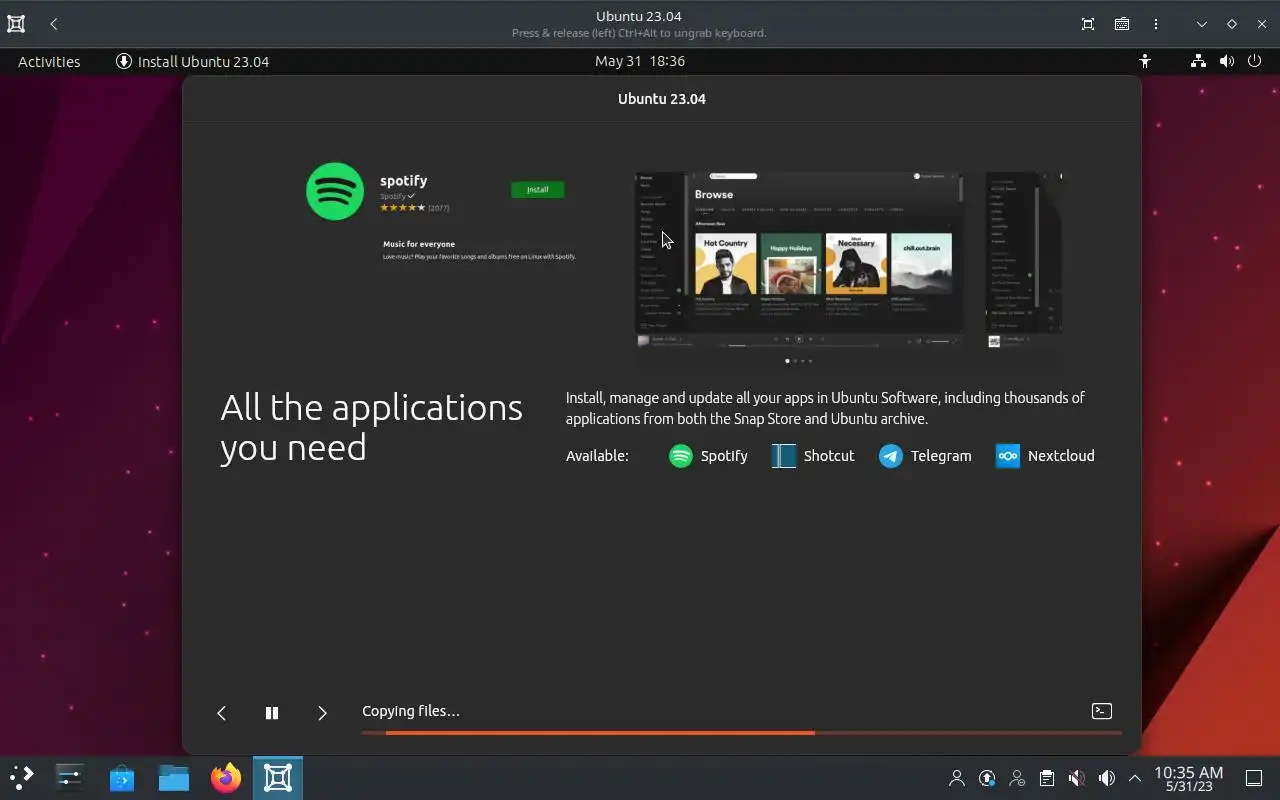Click the power icon in guest top bar
The height and width of the screenshot is (800, 1280).
click(x=1255, y=61)
